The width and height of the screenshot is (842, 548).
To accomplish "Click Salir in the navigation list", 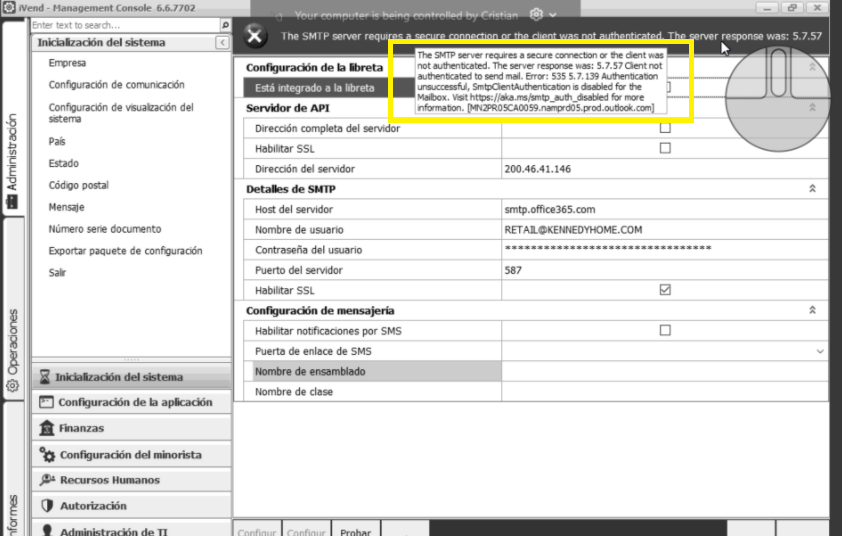I will pos(57,273).
